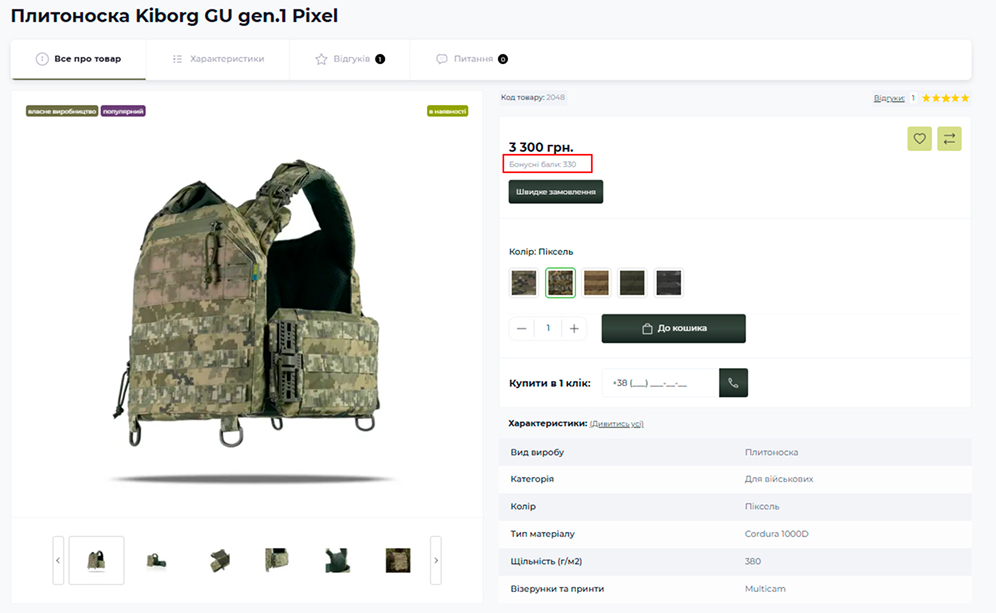Add product to wishlist with heart icon
This screenshot has height=613, width=996.
click(919, 139)
